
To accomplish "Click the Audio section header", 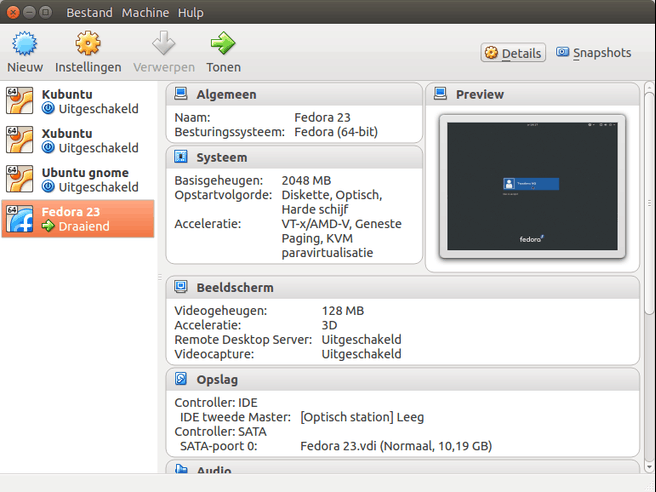I will tap(402, 467).
